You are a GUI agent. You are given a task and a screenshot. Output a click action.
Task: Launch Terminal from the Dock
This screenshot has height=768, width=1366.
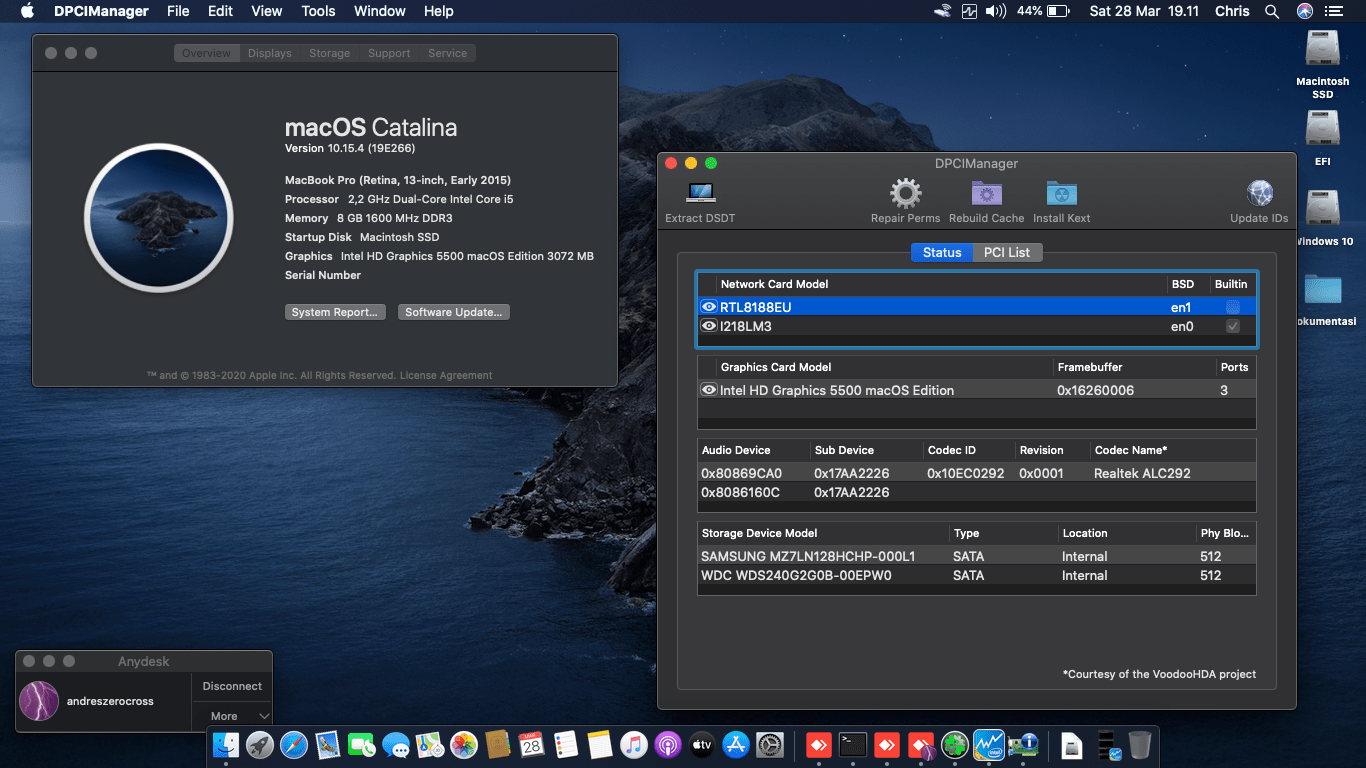852,745
